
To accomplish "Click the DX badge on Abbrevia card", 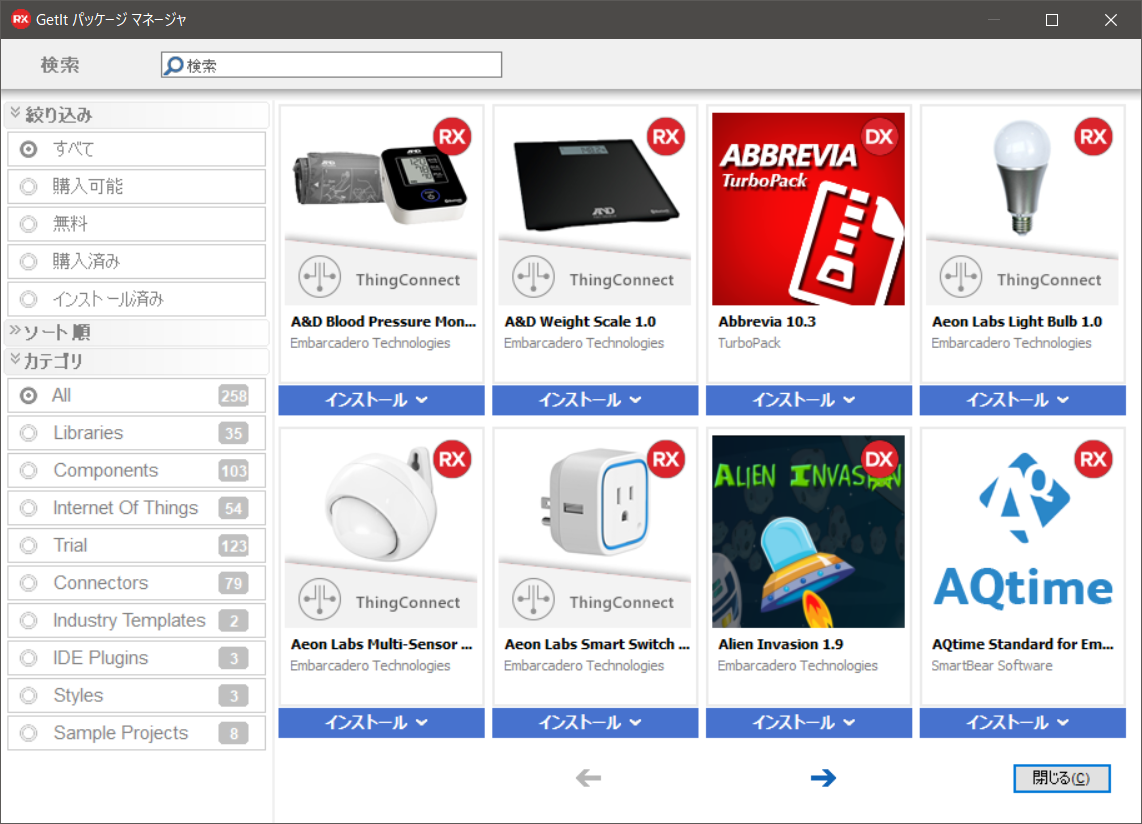I will 879,136.
